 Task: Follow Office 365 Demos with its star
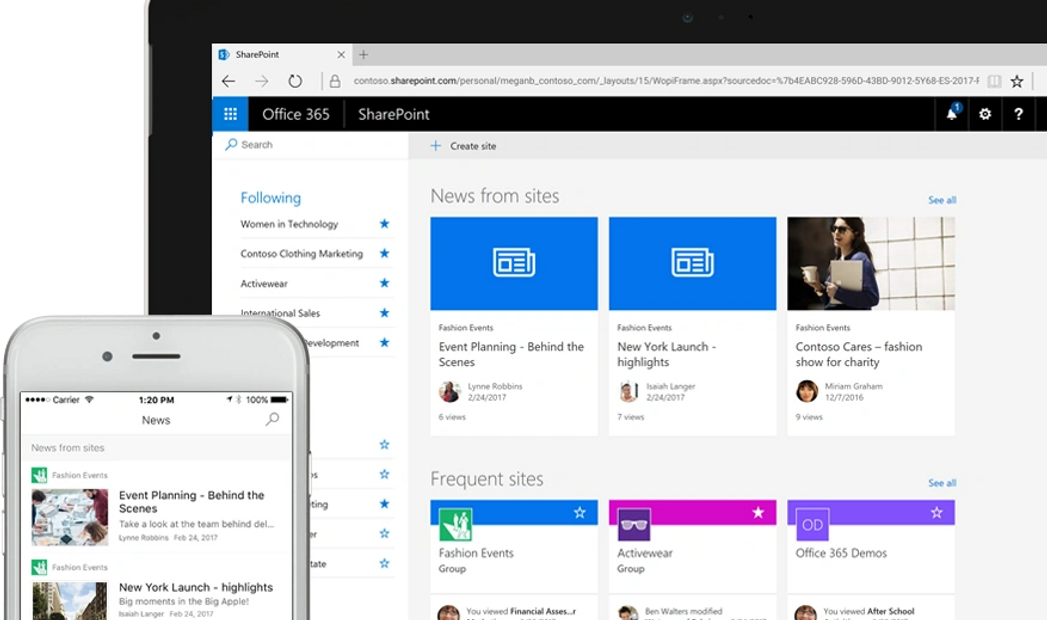click(x=937, y=513)
